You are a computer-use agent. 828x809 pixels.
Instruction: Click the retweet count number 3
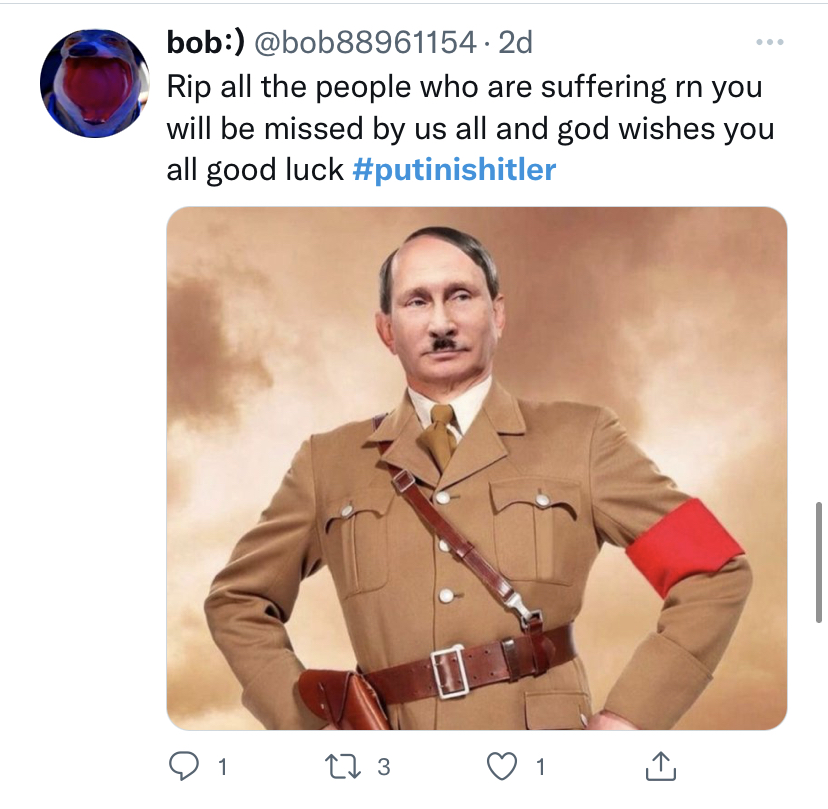pos(384,768)
